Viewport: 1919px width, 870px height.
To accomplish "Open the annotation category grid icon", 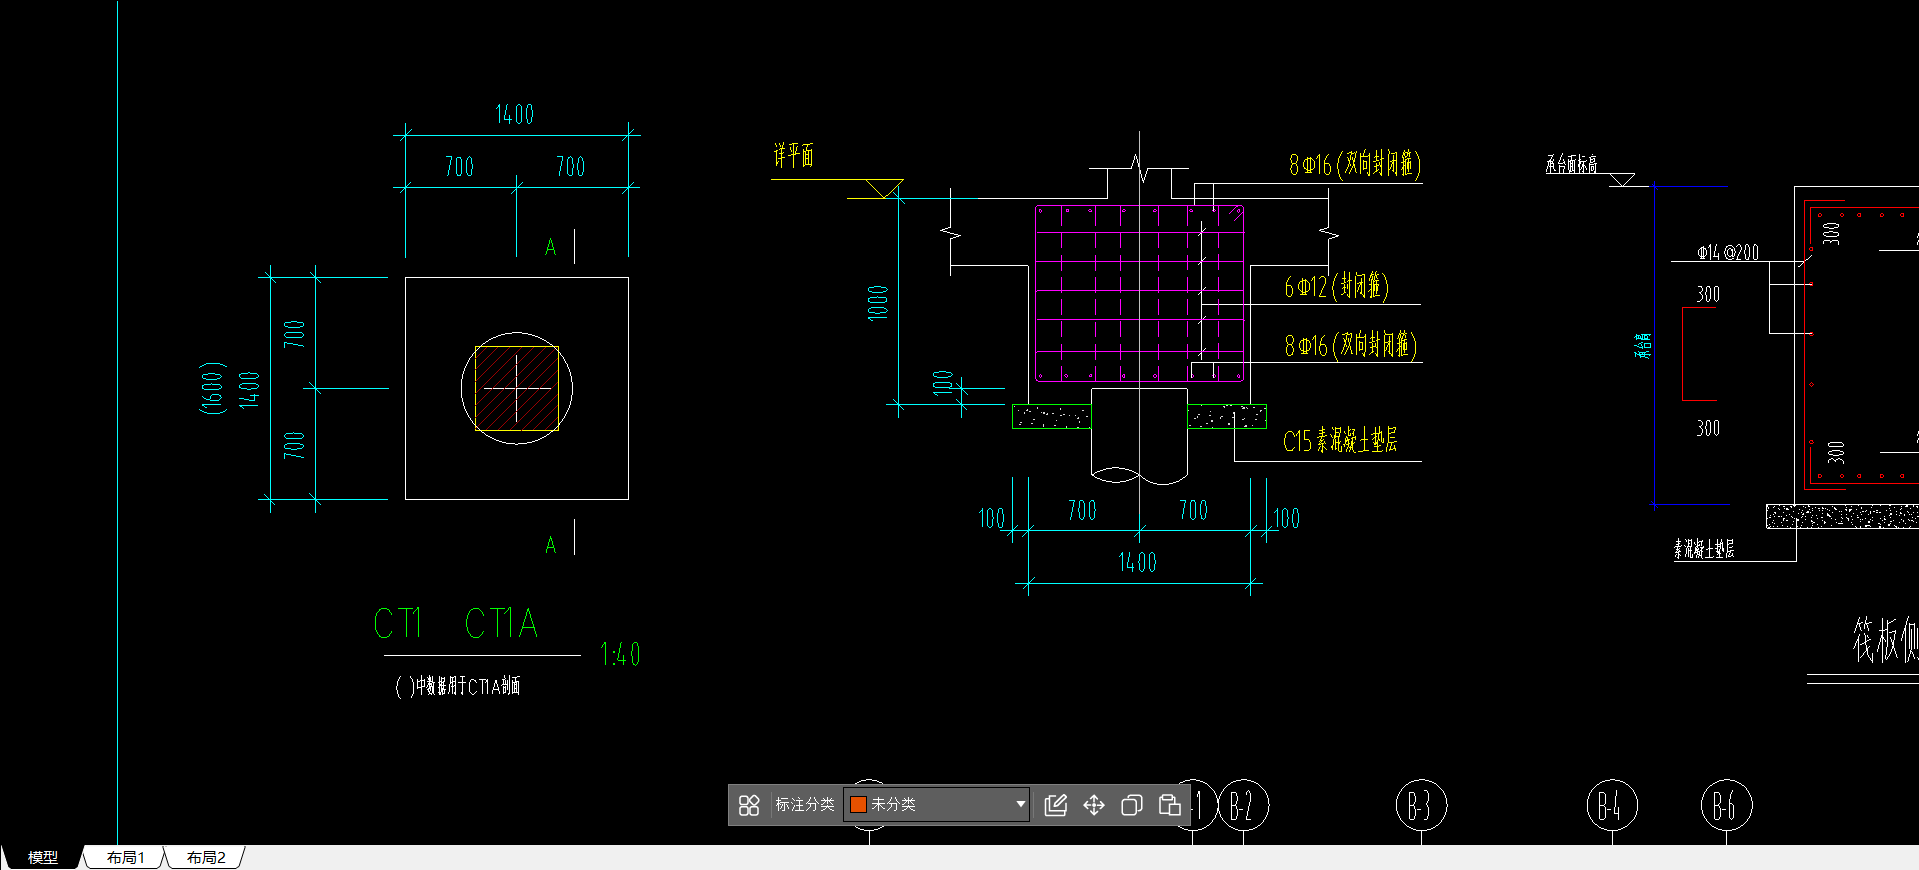I will point(749,805).
